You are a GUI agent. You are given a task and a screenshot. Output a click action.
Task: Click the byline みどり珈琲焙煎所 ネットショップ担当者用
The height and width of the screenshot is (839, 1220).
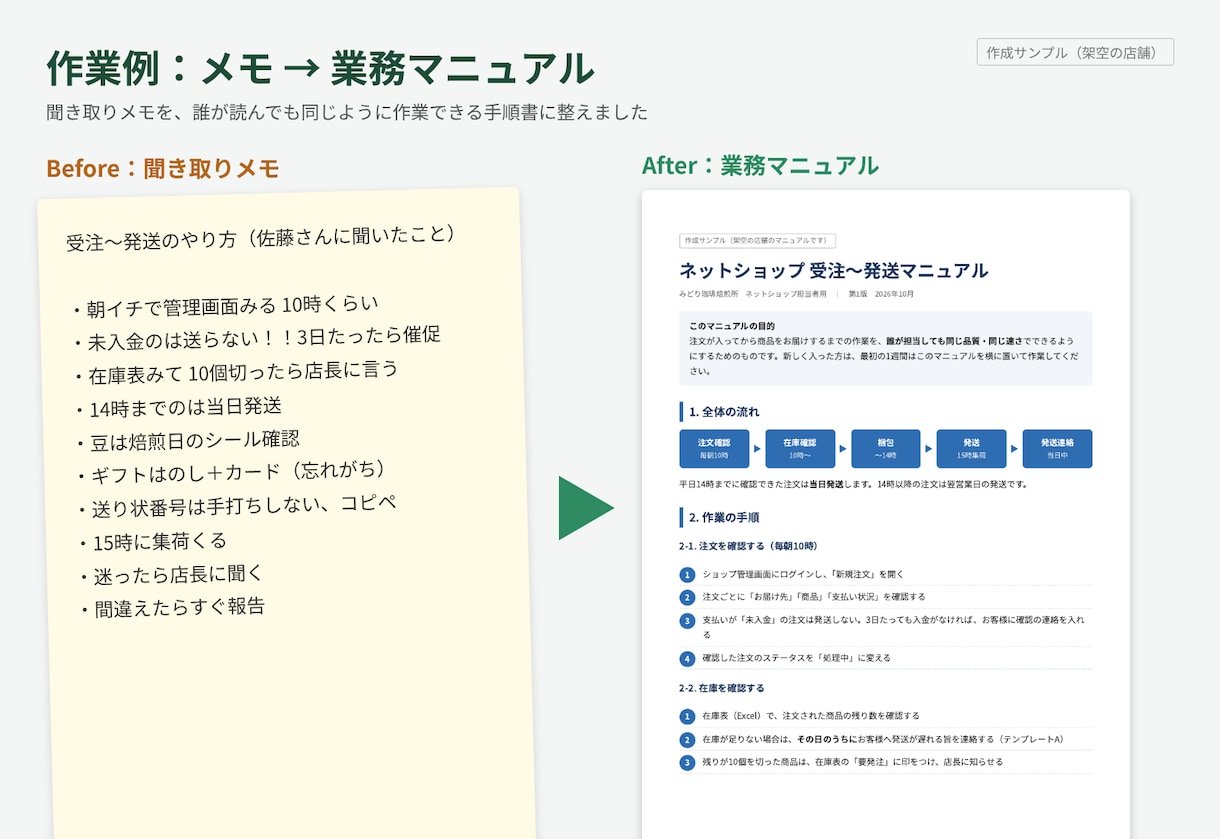tap(753, 295)
